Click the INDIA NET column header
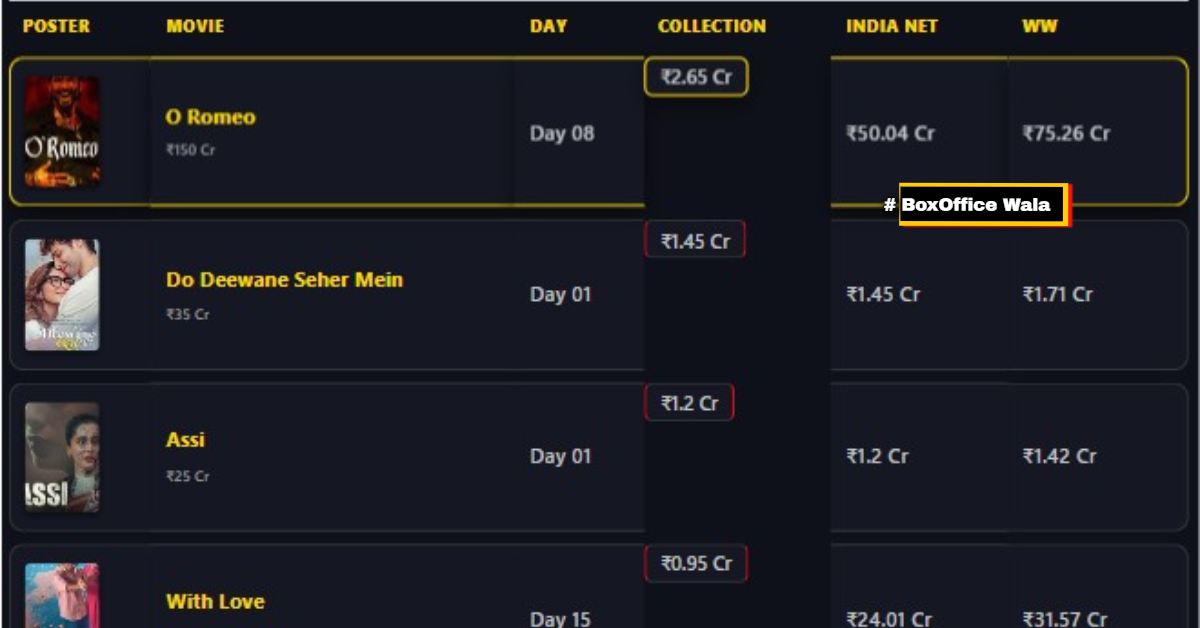This screenshot has width=1200, height=628. tap(892, 26)
